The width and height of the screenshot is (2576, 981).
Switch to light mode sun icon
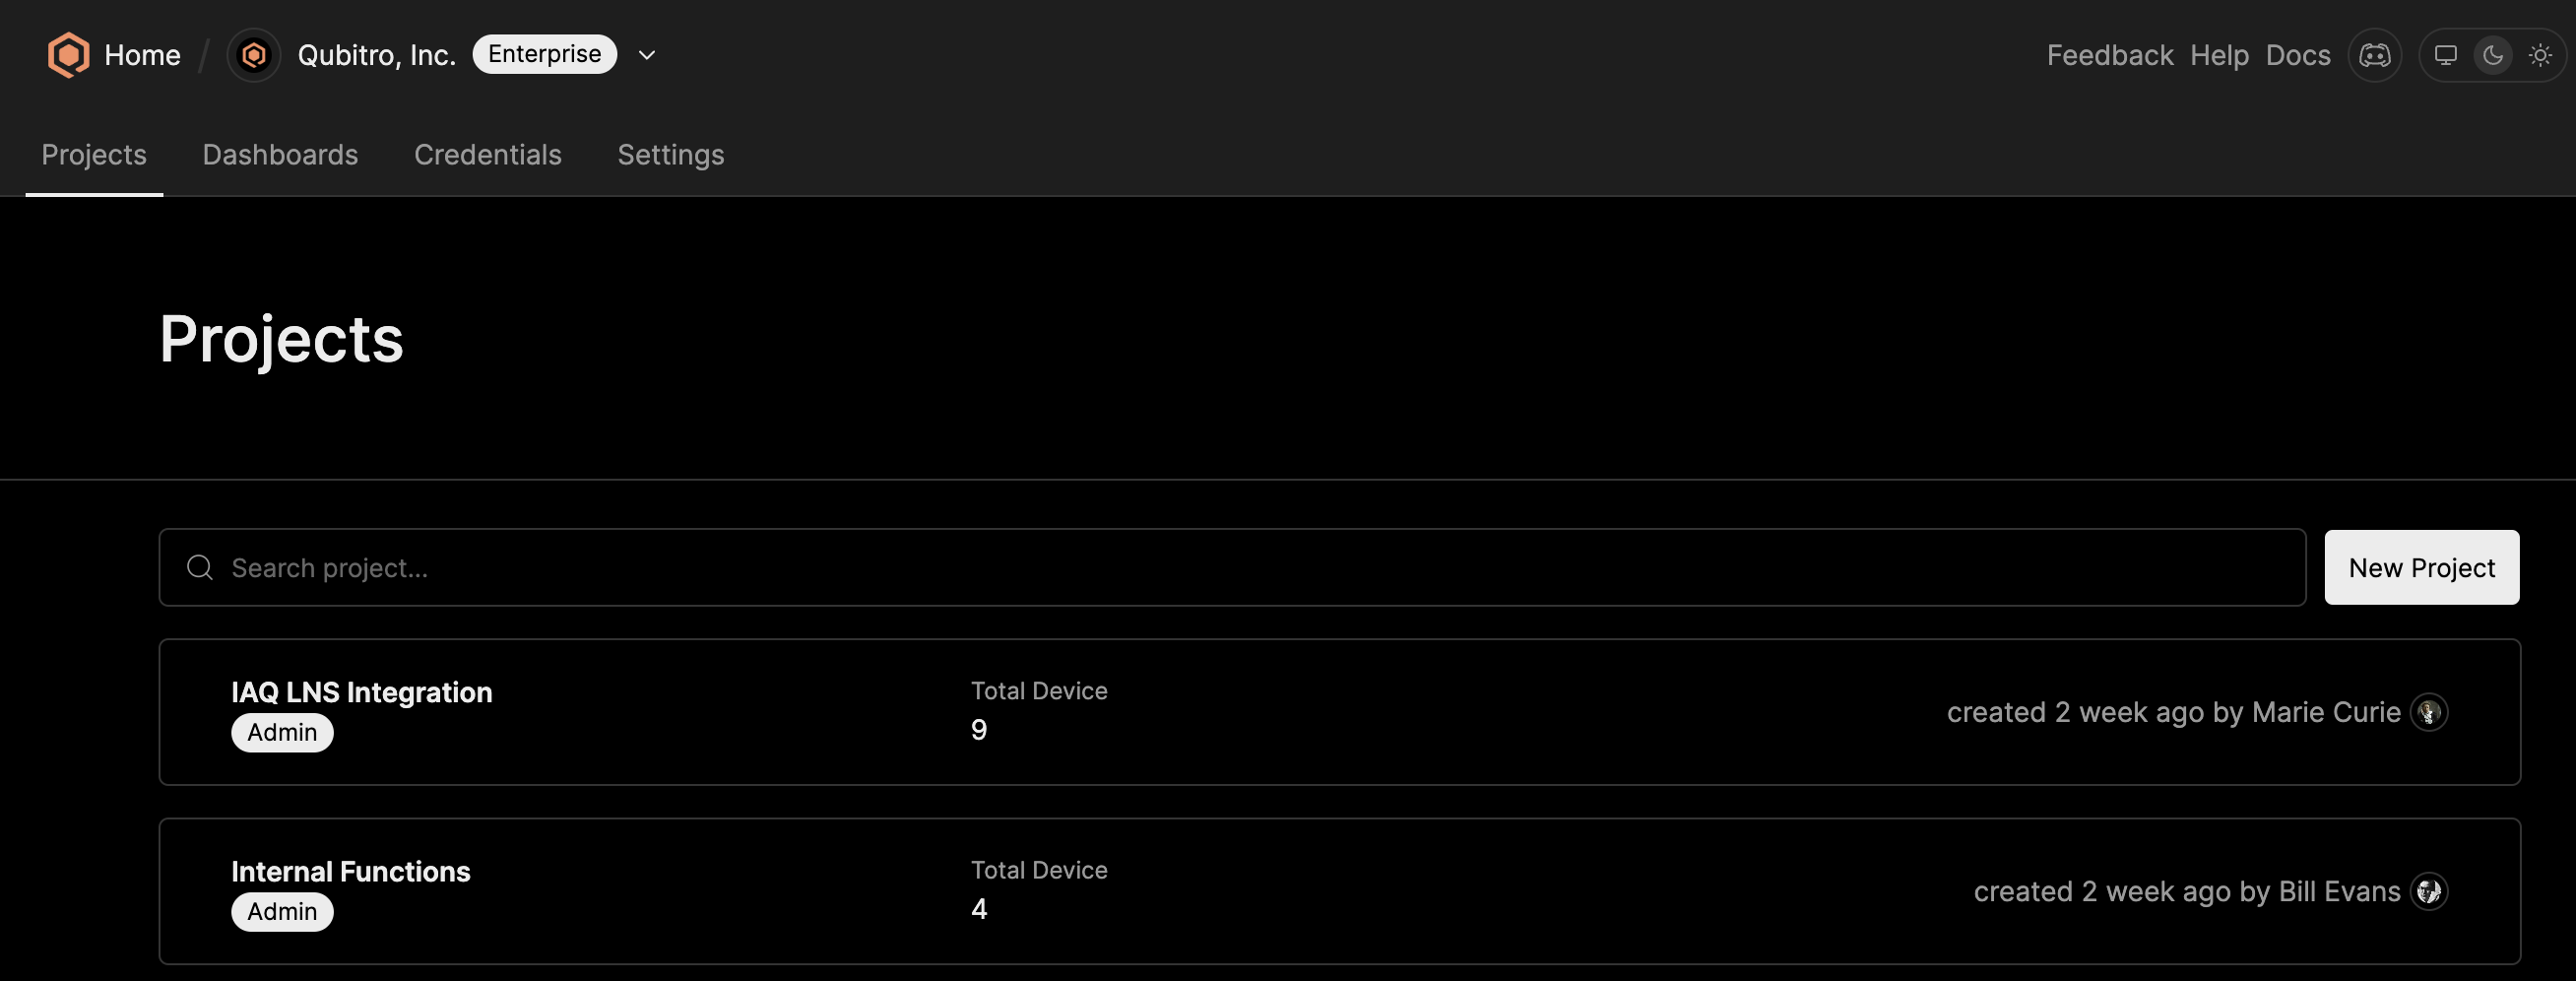pos(2540,55)
